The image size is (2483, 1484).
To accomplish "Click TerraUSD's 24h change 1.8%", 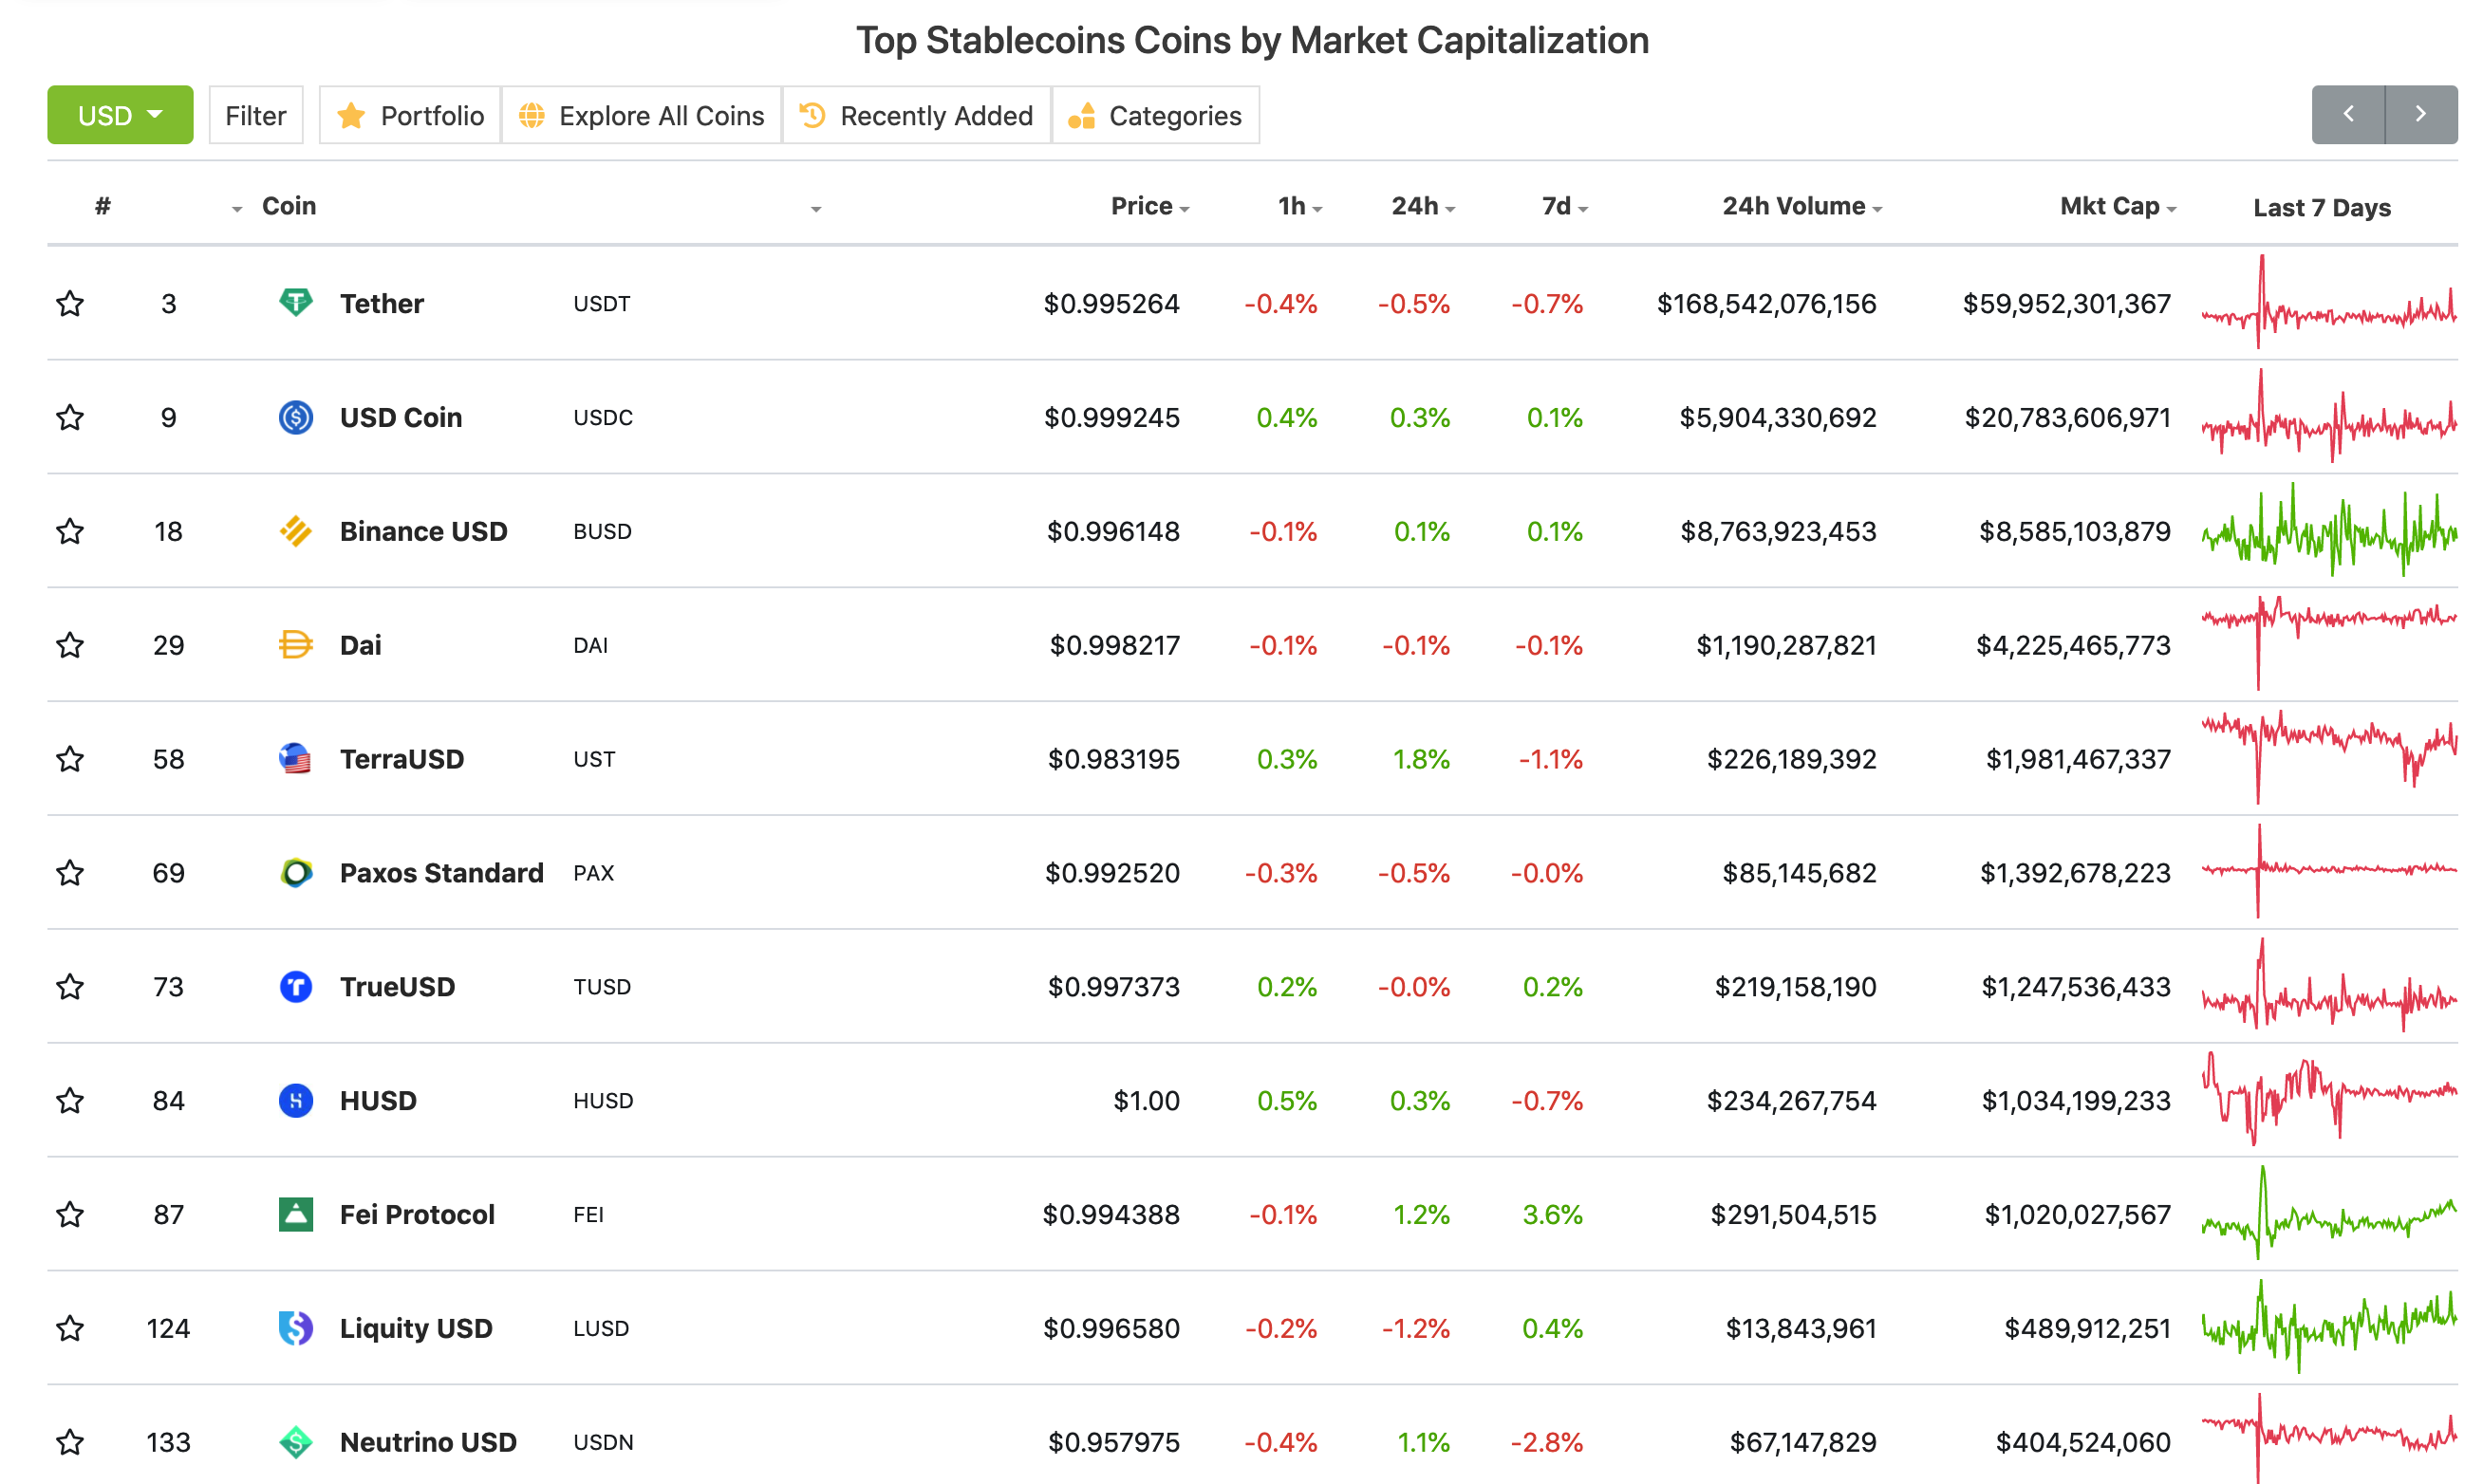I will pyautogui.click(x=1421, y=759).
